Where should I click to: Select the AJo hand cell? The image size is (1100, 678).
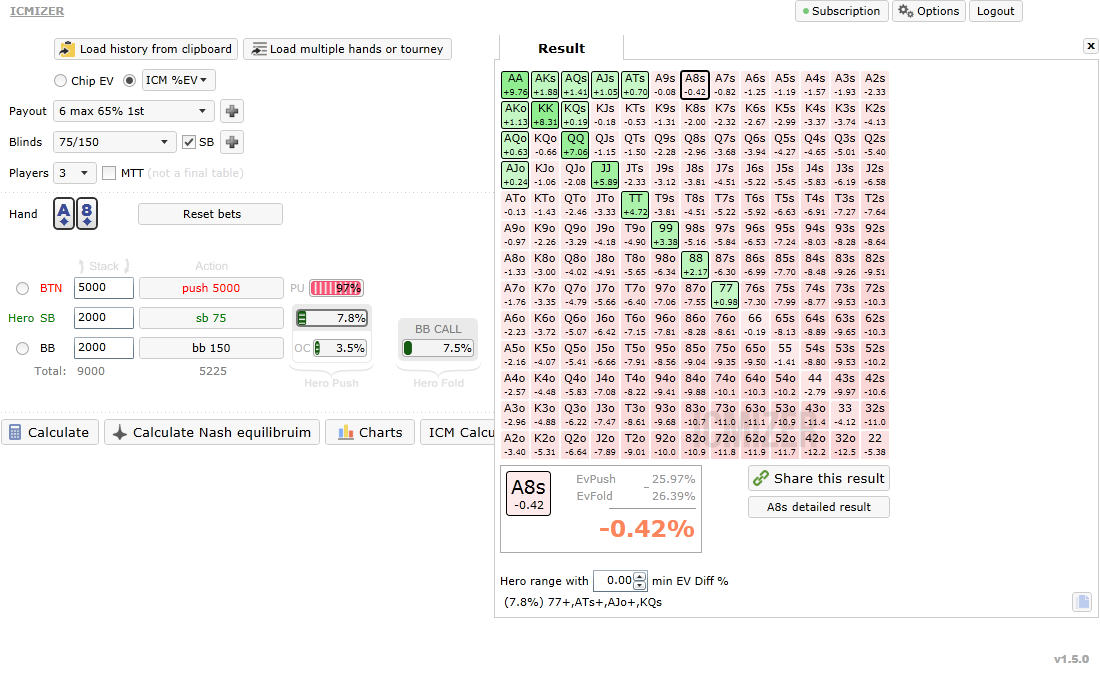(x=515, y=175)
